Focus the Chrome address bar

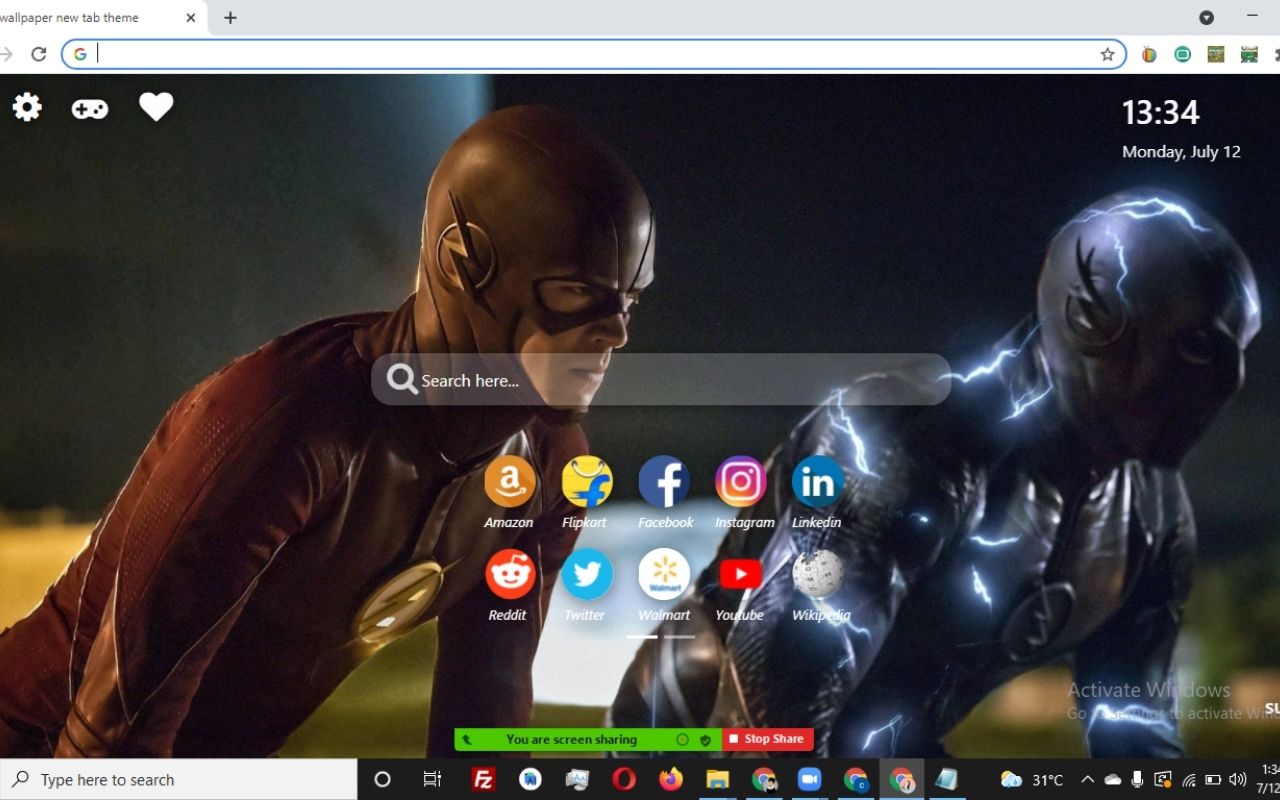coord(594,54)
